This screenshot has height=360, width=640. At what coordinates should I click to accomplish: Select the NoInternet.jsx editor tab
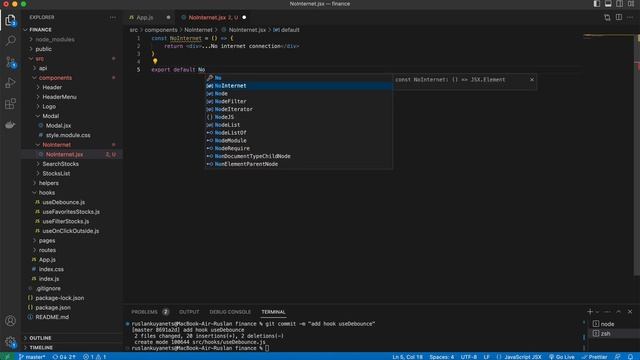tap(213, 18)
